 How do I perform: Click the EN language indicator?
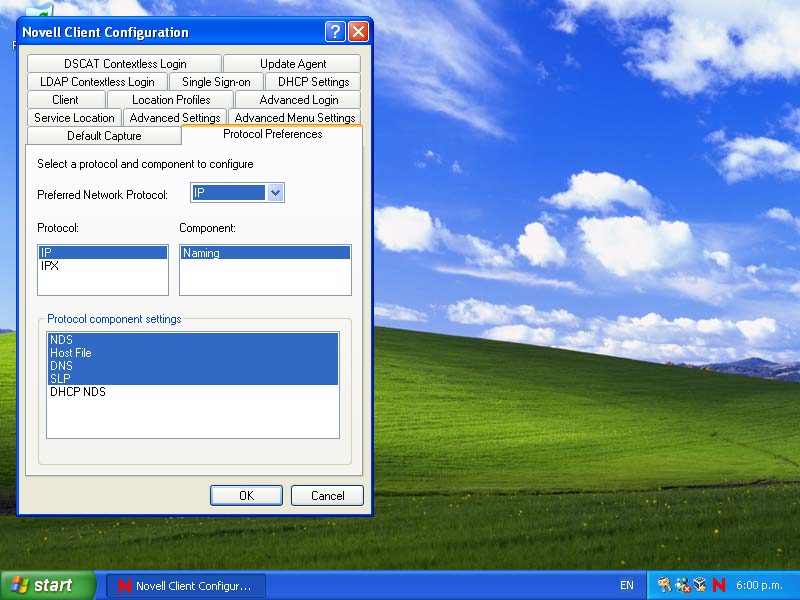coord(627,585)
